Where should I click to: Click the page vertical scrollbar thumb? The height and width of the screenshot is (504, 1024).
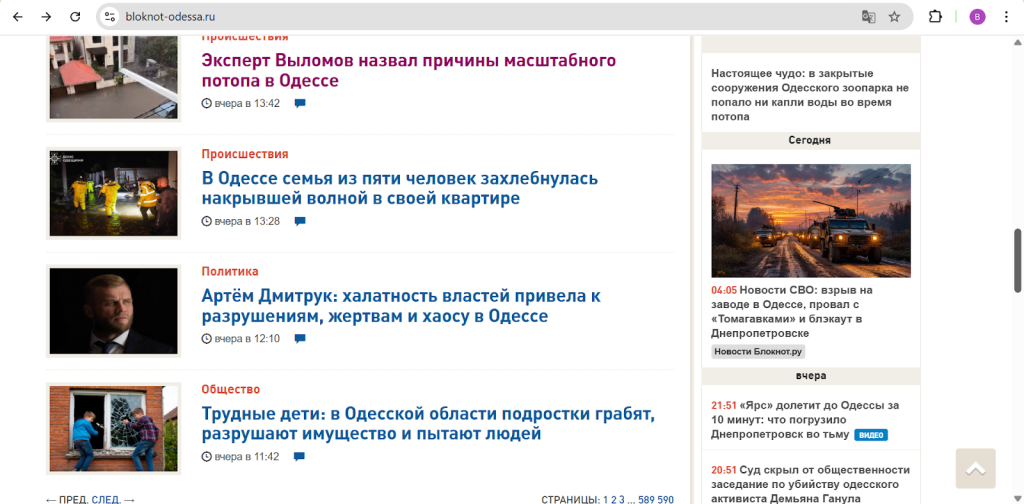click(1018, 260)
